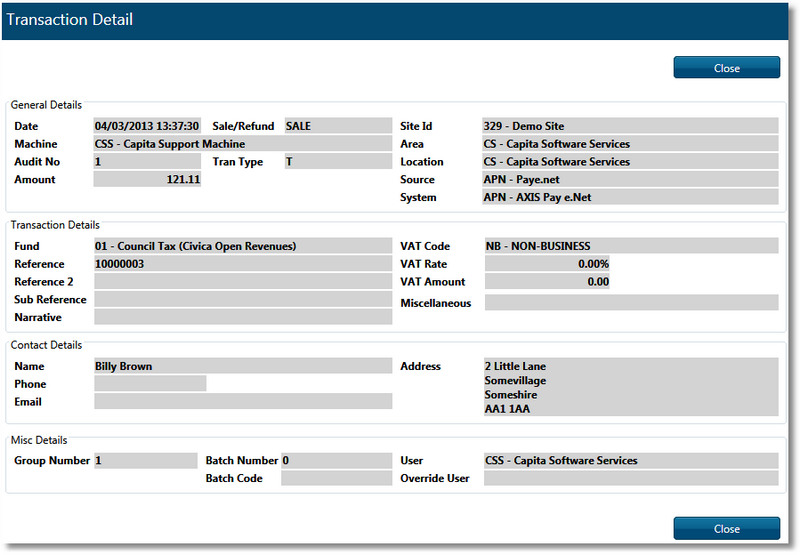This screenshot has width=800, height=555.
Task: Click the Machine field
Action: pos(242,144)
